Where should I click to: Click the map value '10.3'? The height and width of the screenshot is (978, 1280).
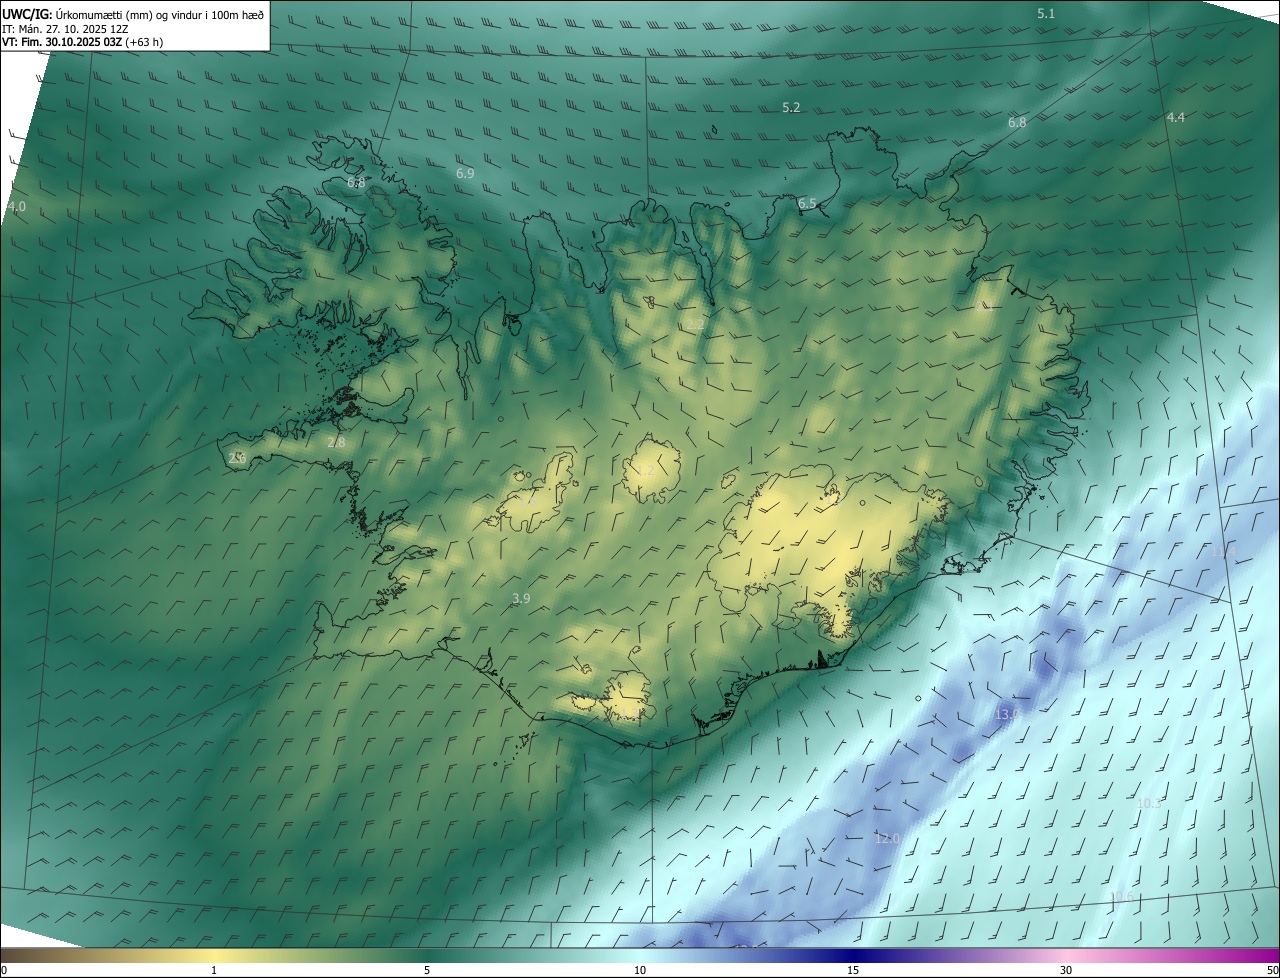(x=1150, y=803)
